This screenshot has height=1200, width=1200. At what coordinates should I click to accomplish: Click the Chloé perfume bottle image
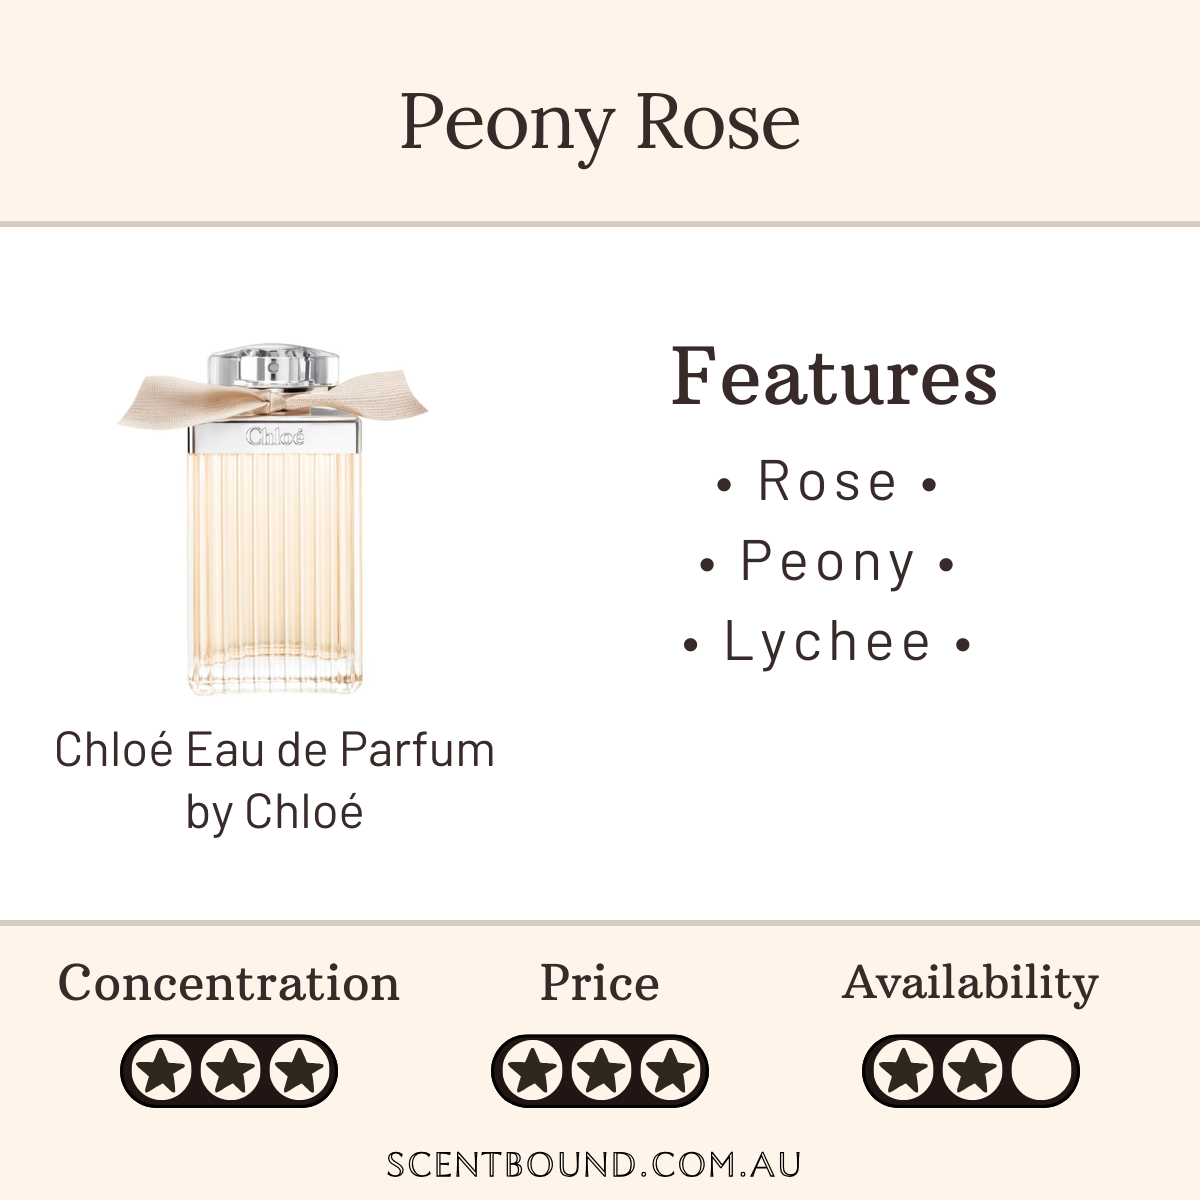tap(273, 520)
